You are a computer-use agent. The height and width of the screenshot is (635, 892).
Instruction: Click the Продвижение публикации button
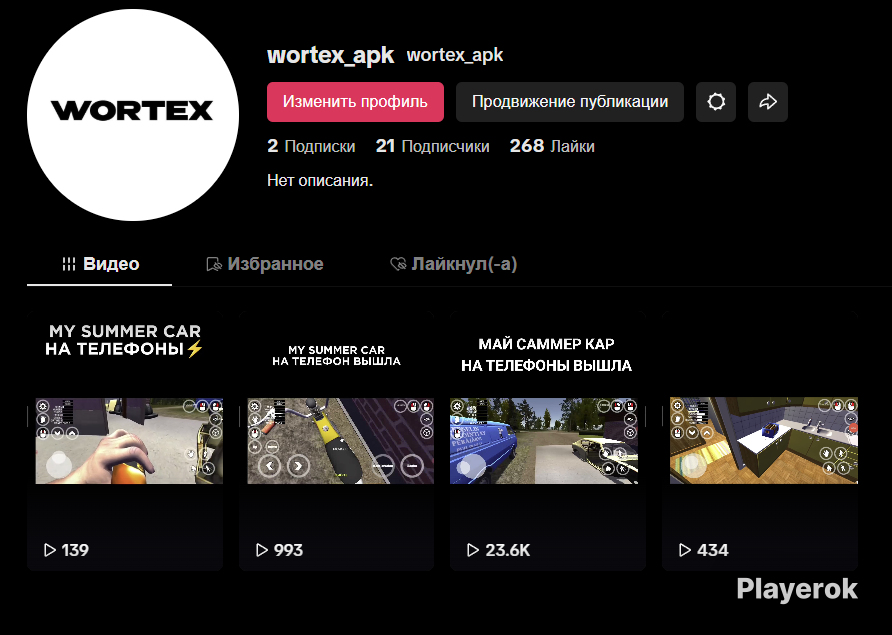pos(569,102)
